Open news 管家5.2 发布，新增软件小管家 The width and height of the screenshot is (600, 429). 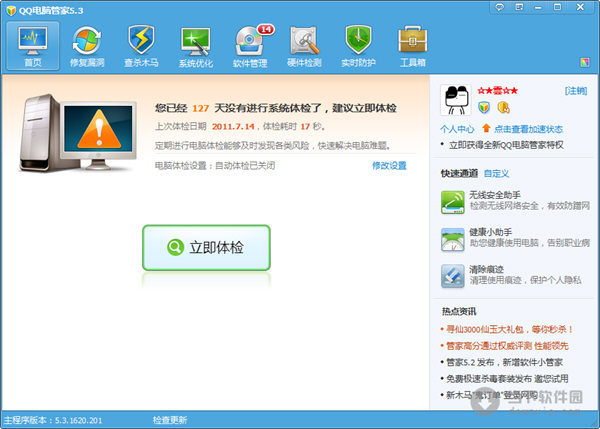[x=504, y=362]
